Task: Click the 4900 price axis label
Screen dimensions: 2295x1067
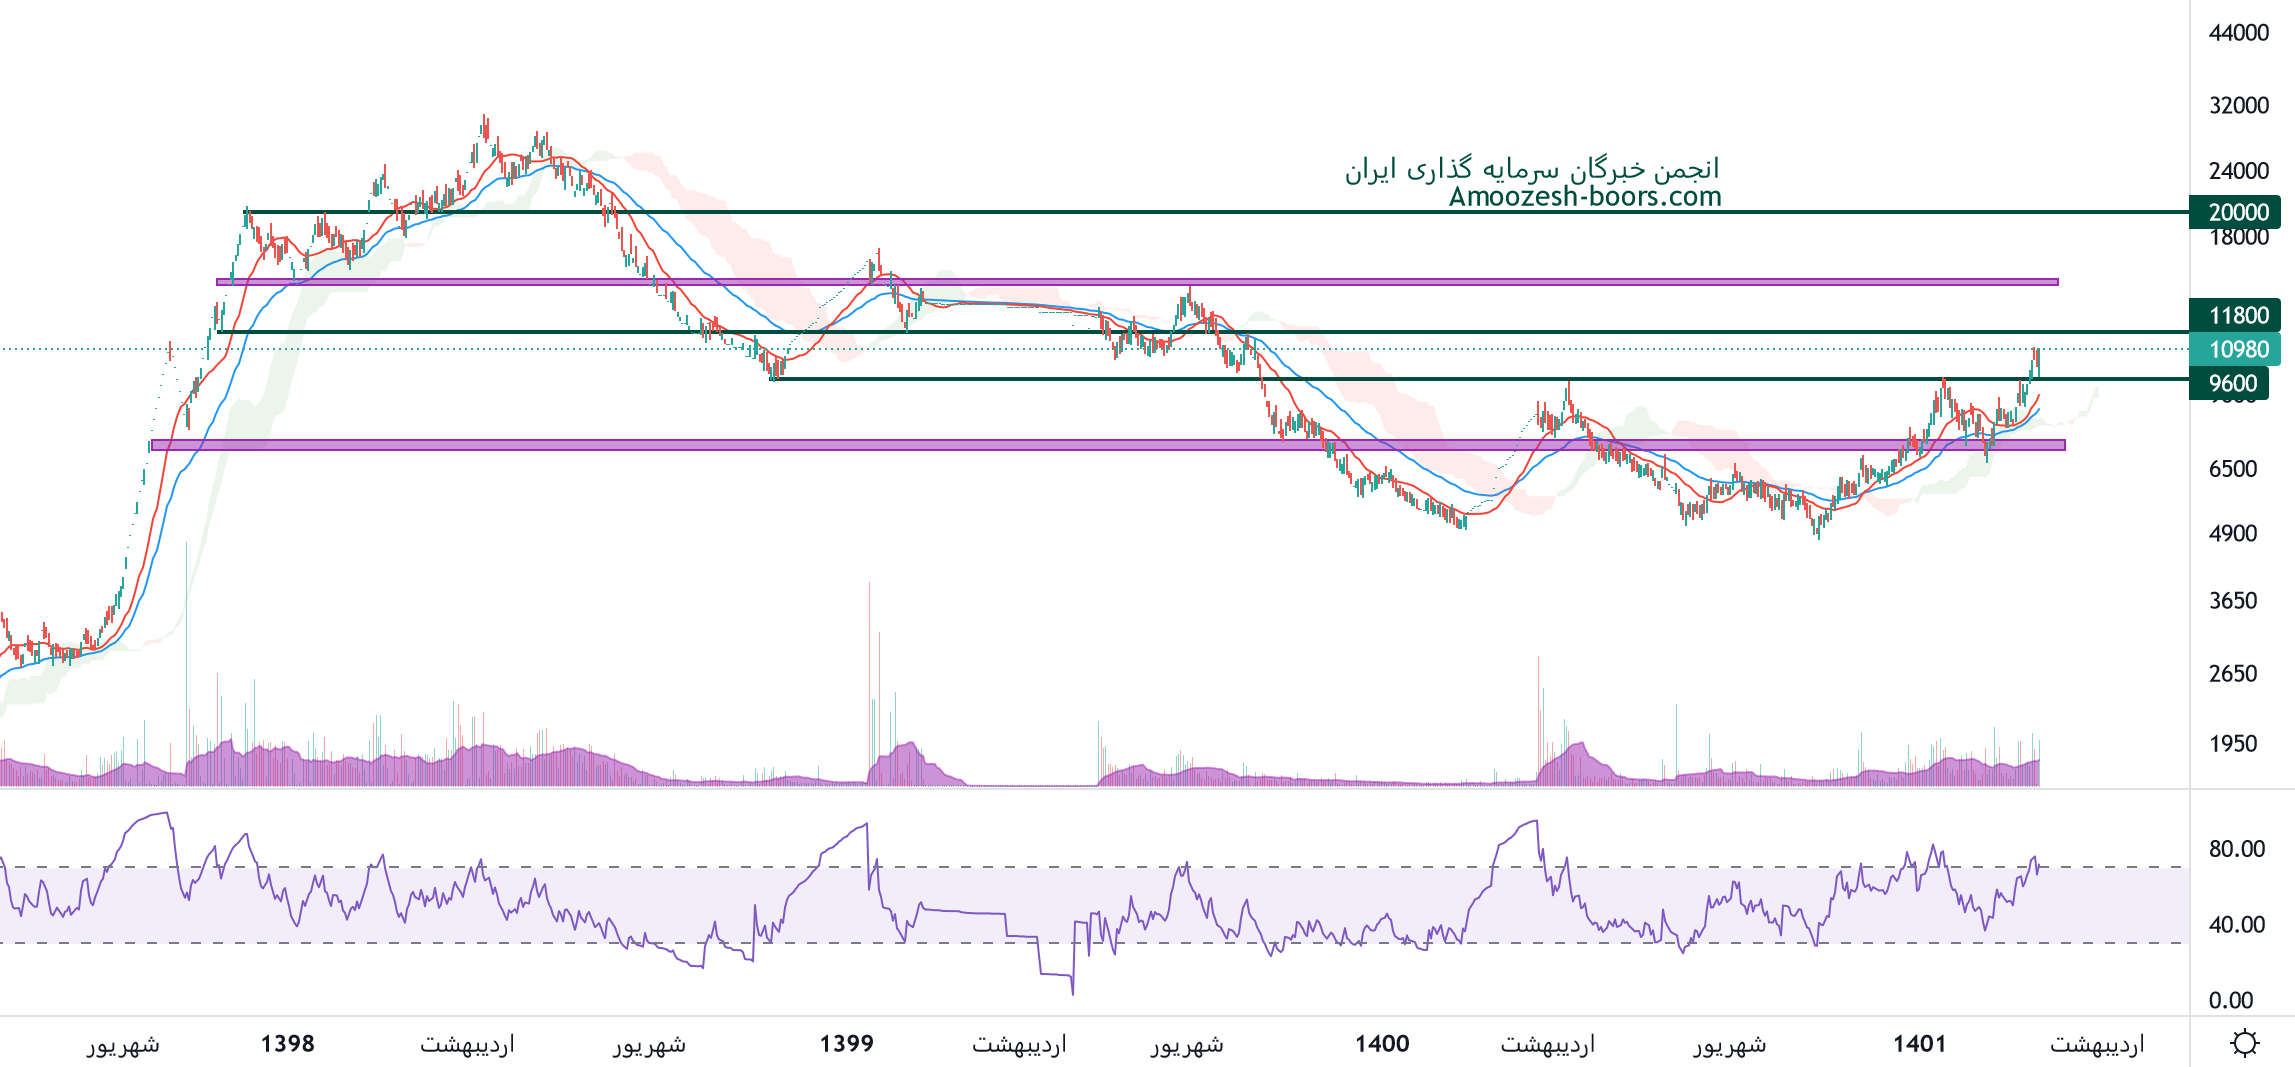Action: coord(2232,534)
